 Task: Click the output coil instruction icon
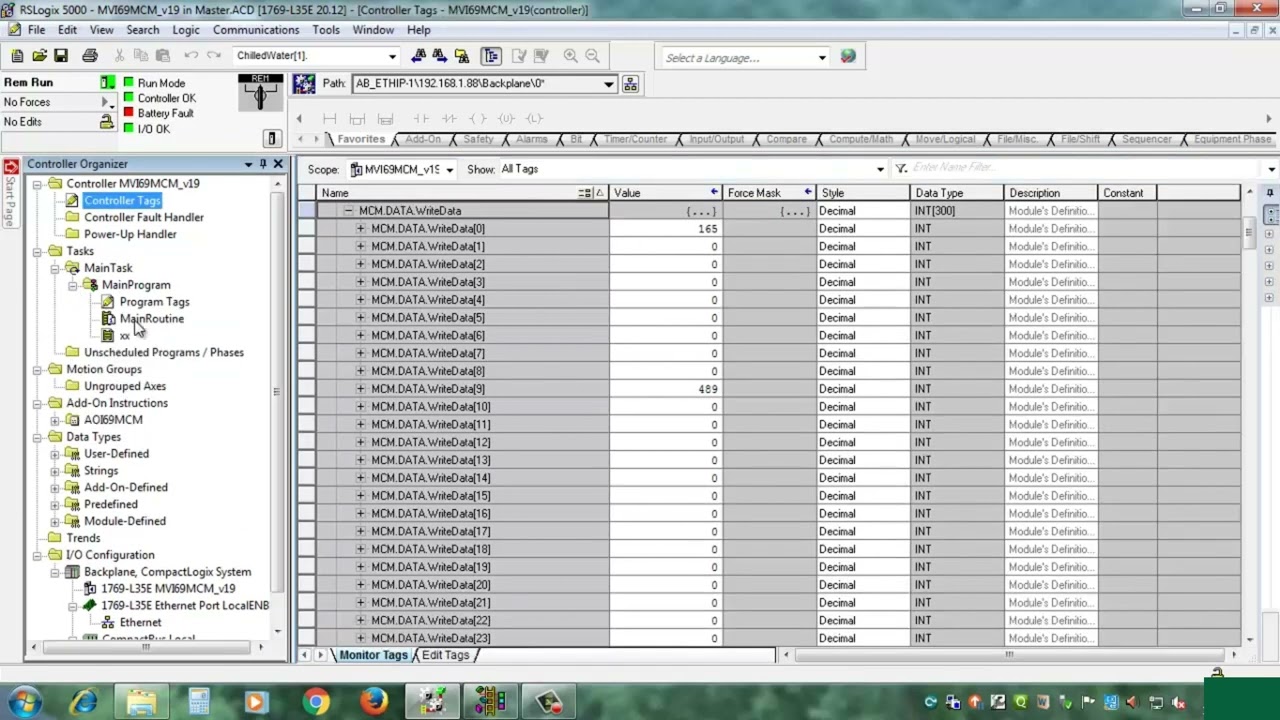(478, 119)
